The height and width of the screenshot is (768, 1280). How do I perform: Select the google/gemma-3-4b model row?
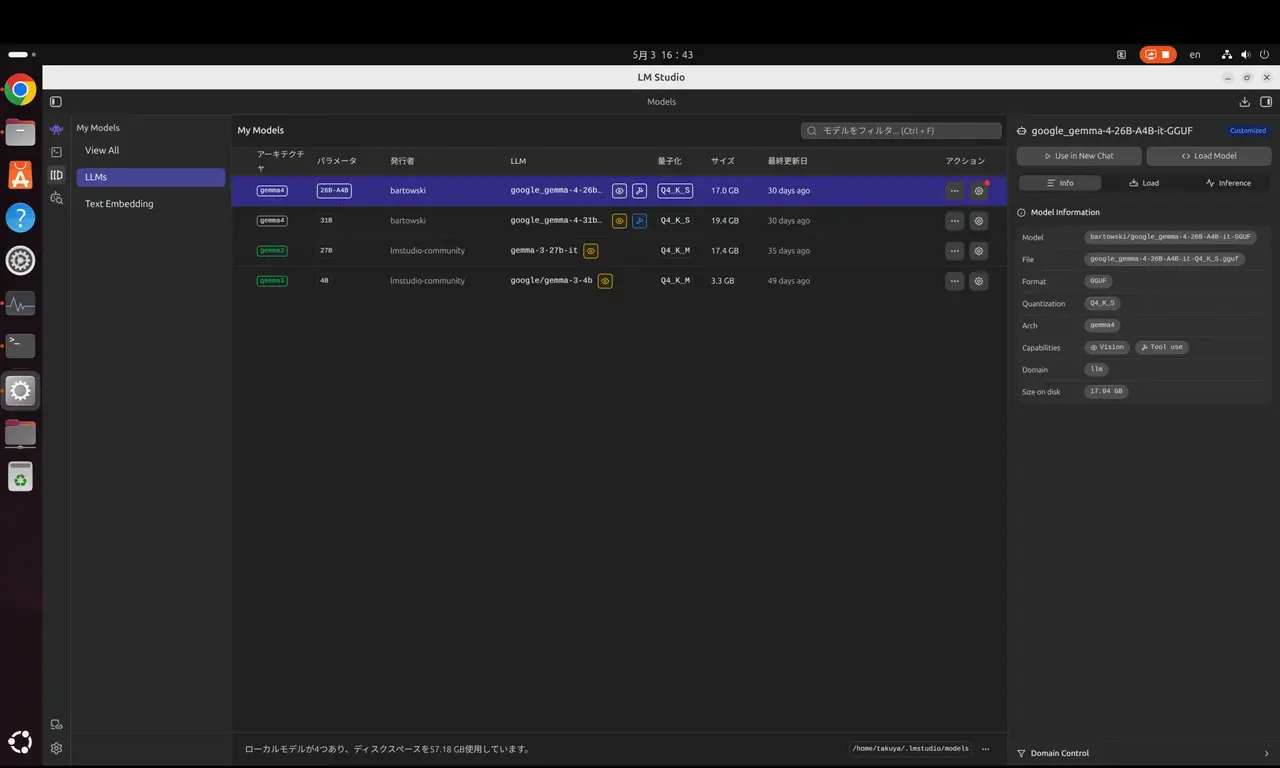click(x=619, y=281)
